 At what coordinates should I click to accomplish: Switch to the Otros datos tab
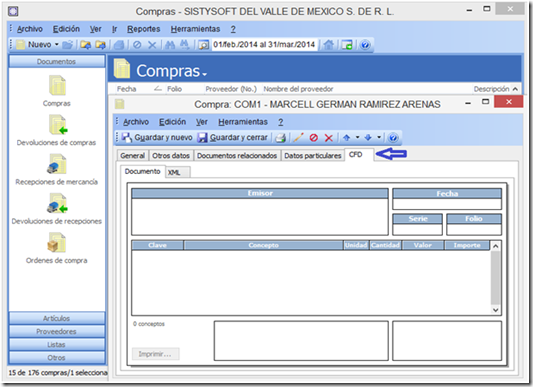click(171, 156)
